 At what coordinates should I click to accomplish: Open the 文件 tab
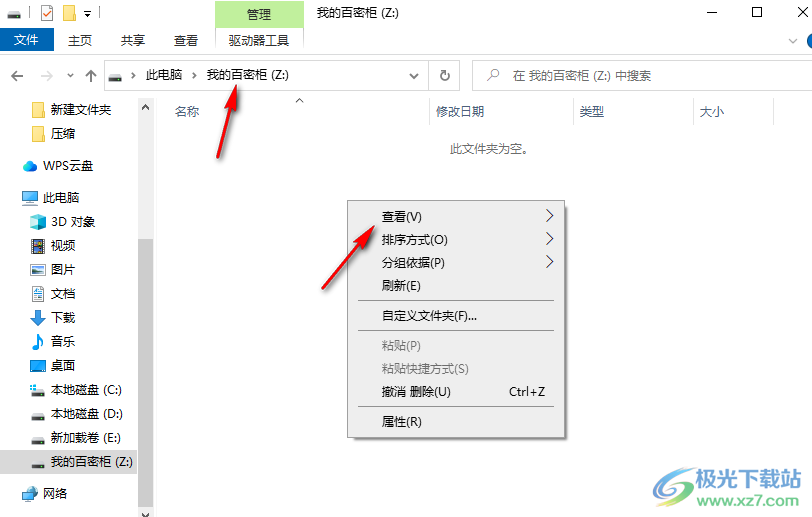(x=26, y=40)
